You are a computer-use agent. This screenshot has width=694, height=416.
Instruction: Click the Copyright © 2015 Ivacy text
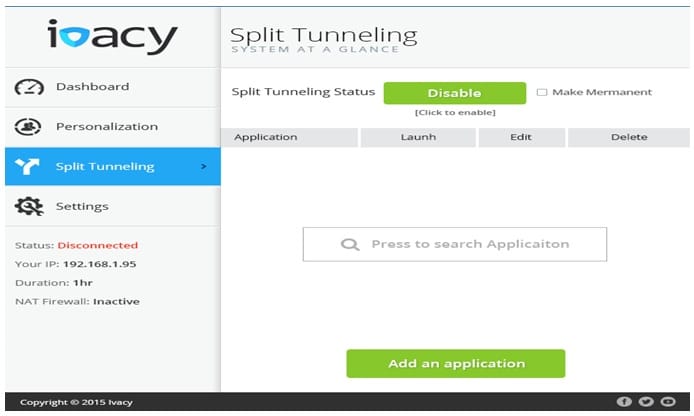76,402
